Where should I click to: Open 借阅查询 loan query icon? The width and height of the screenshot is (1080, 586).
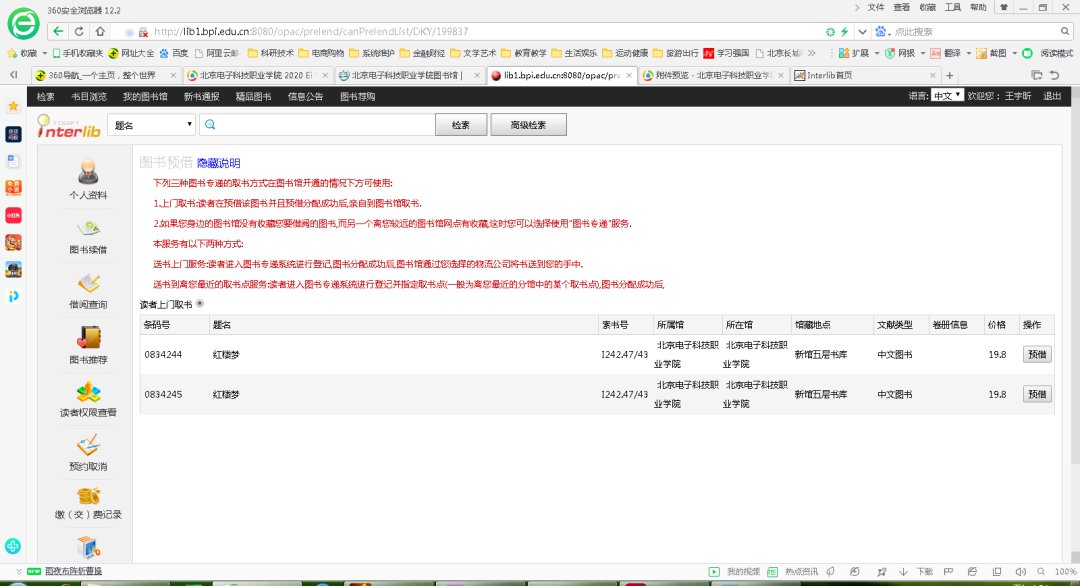pos(88,283)
